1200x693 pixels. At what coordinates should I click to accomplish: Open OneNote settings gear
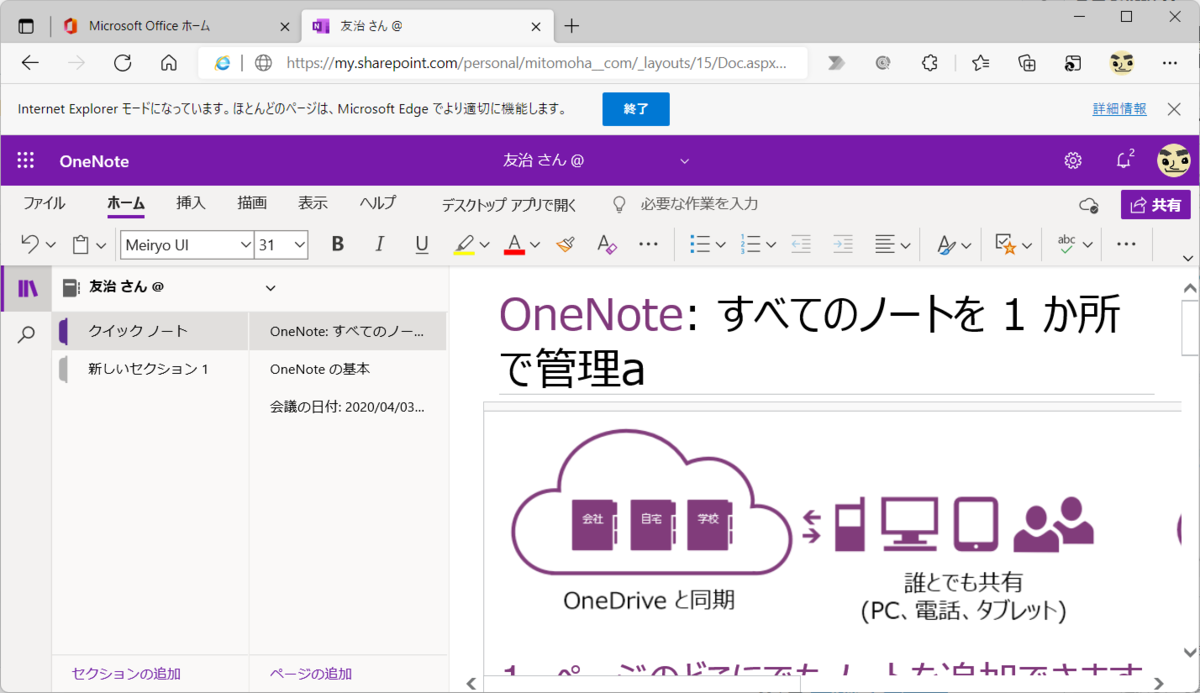point(1073,160)
